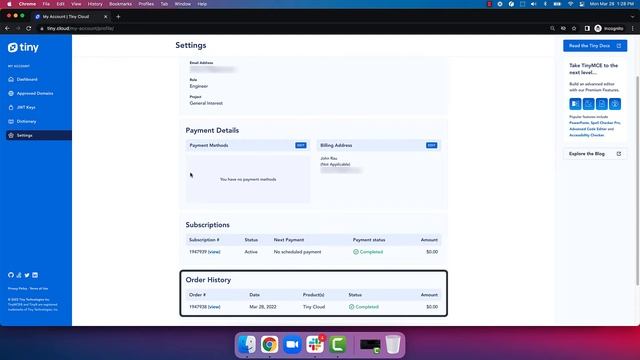Screen dimensions: 640x360
Task: Select Settings in the sidebar
Action: click(39, 135)
